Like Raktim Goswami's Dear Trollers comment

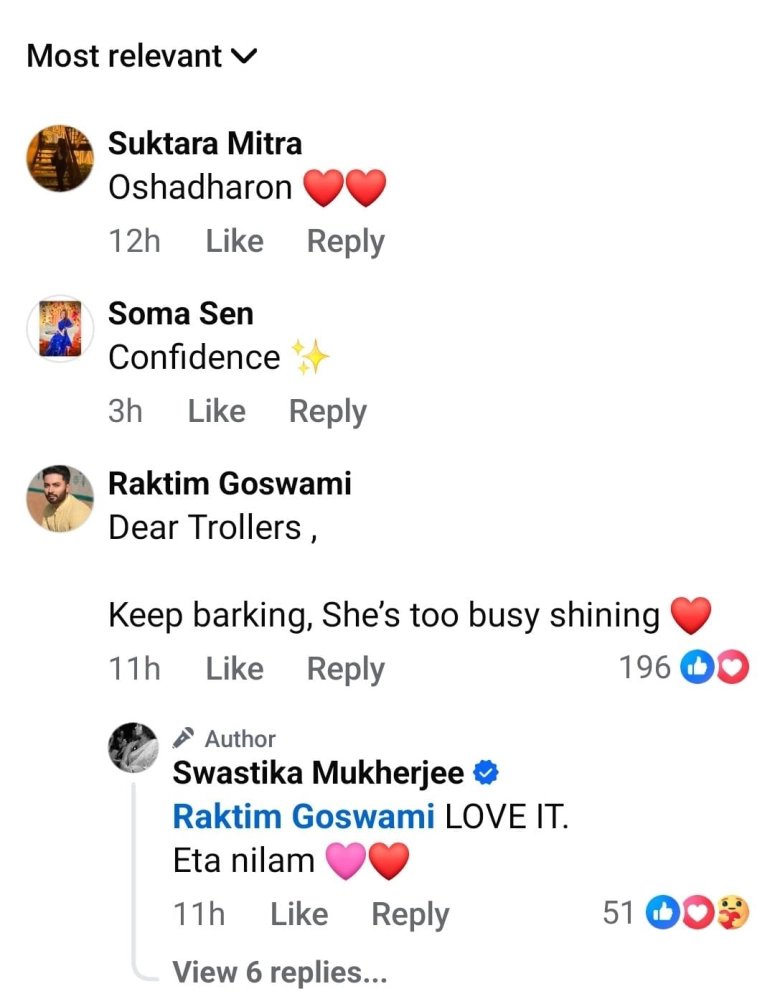pyautogui.click(x=234, y=669)
